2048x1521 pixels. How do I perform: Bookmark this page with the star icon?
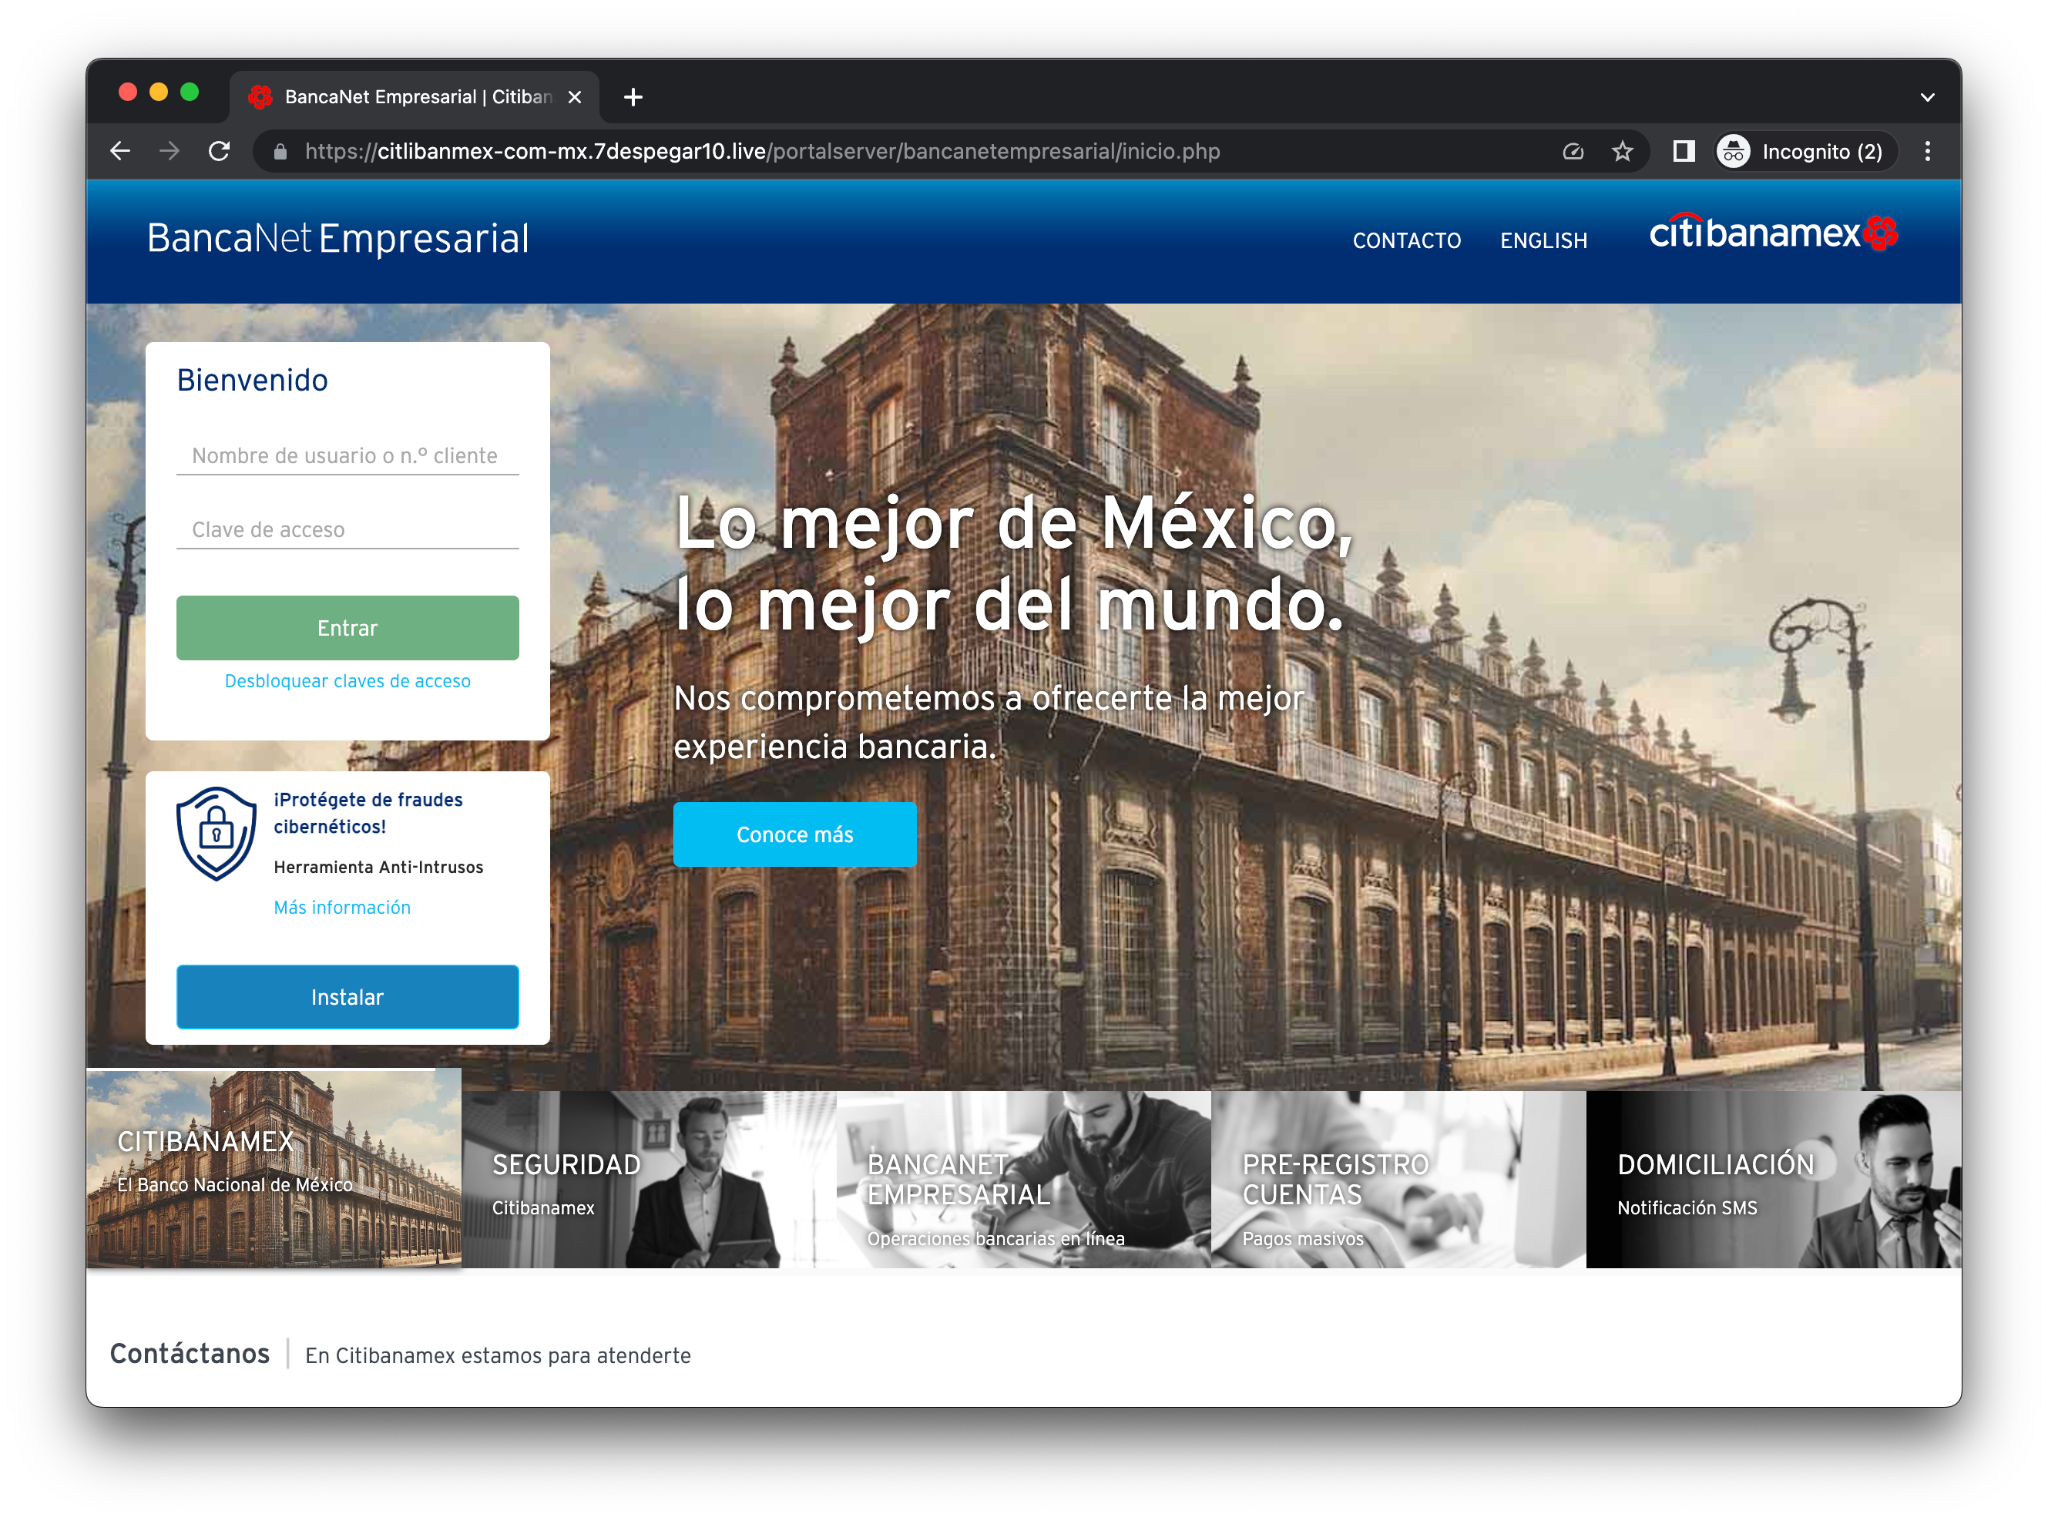1622,151
